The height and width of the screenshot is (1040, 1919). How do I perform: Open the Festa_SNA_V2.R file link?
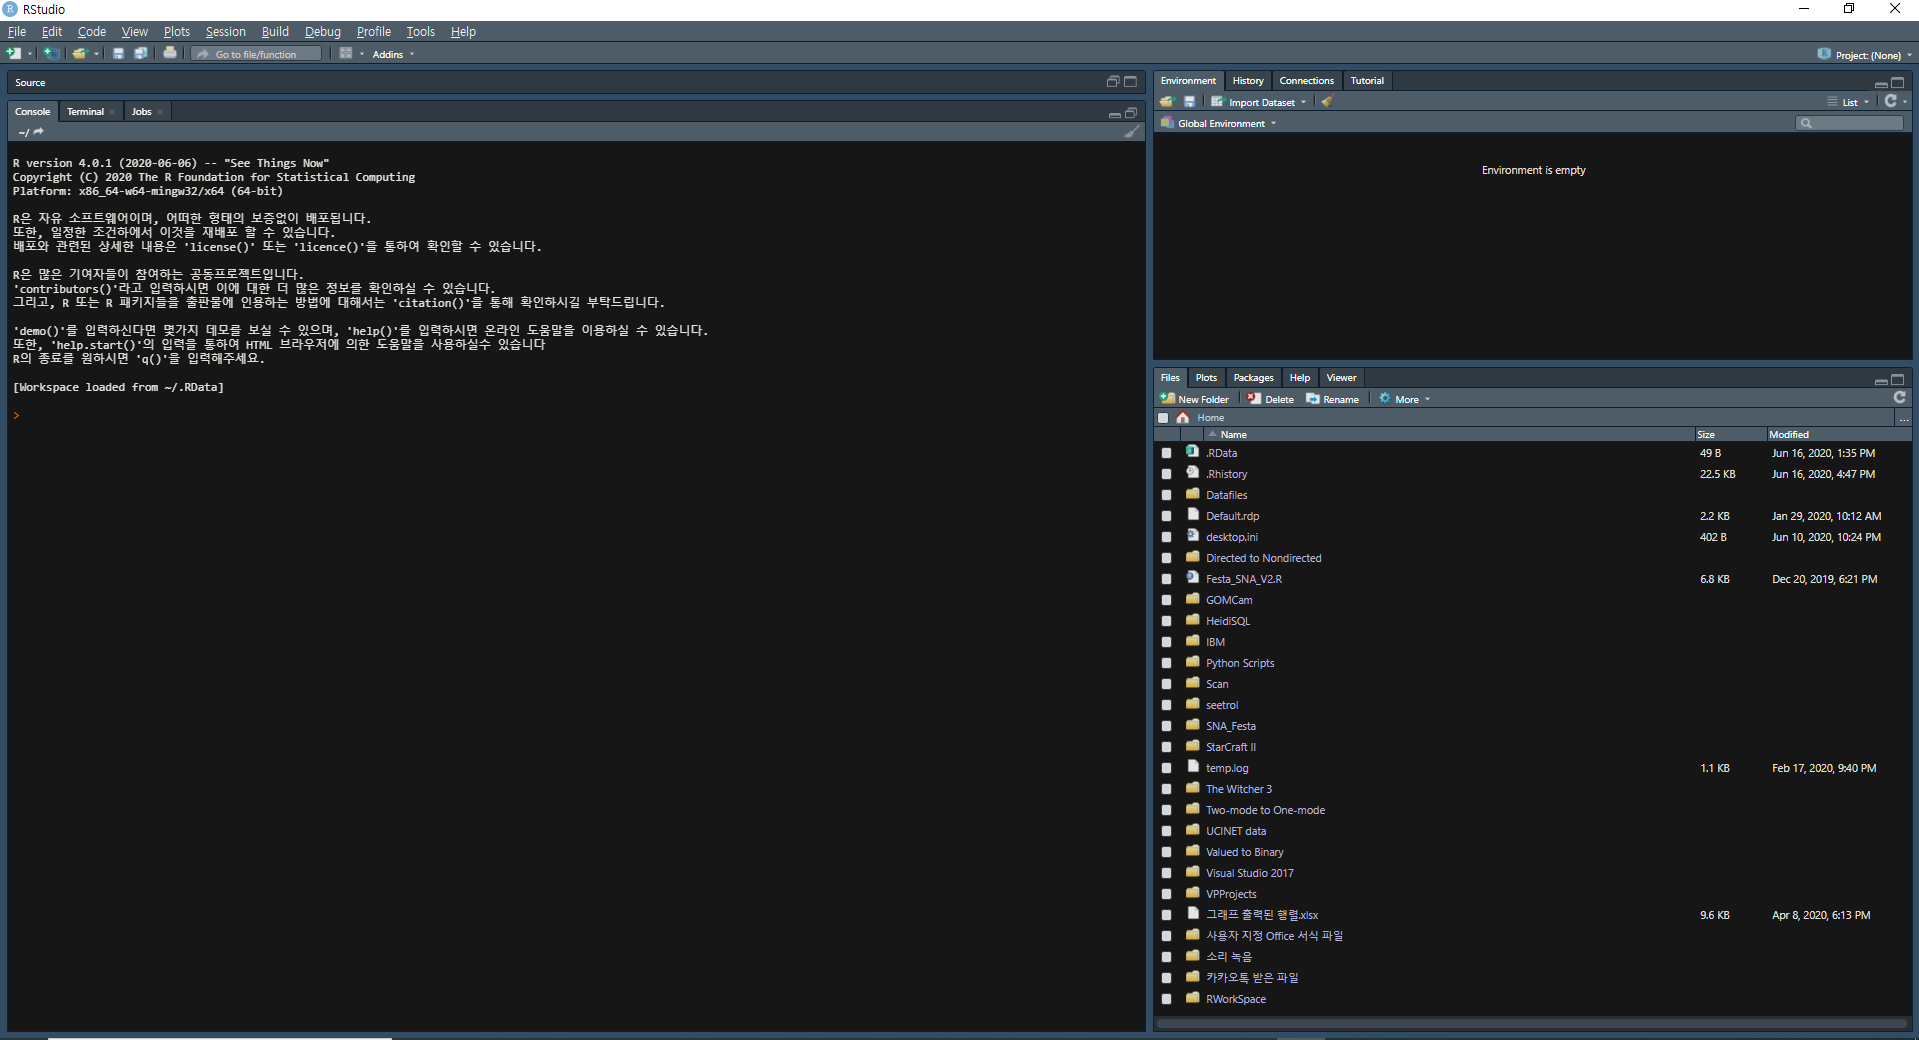(x=1243, y=579)
